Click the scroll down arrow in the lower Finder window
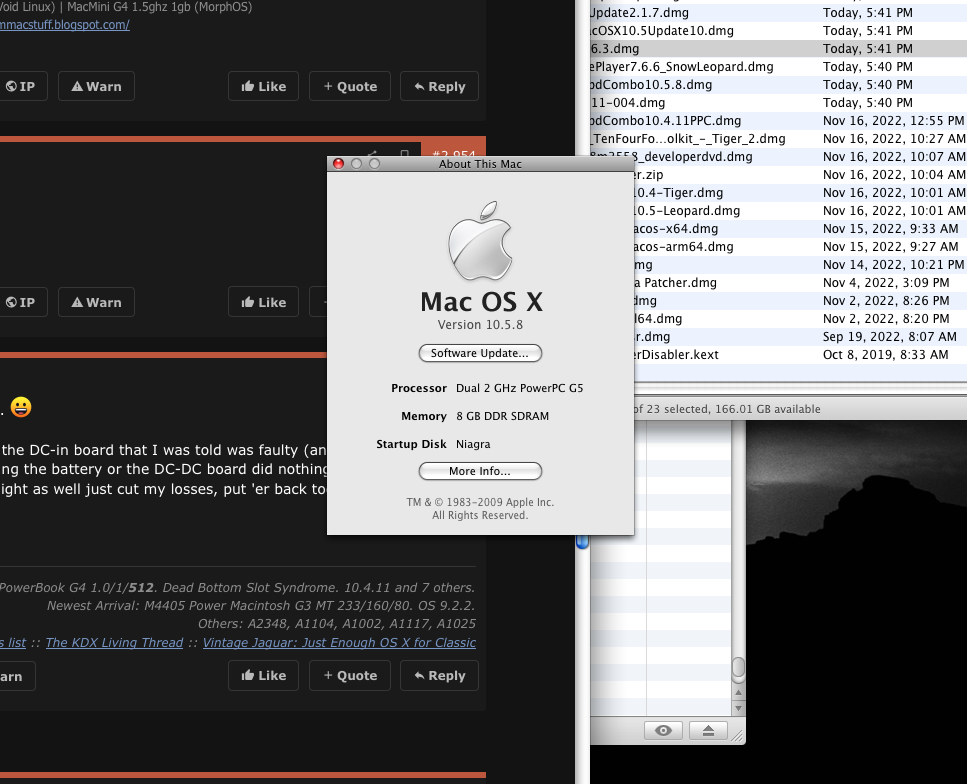The height and width of the screenshot is (784, 967). pyautogui.click(x=738, y=707)
